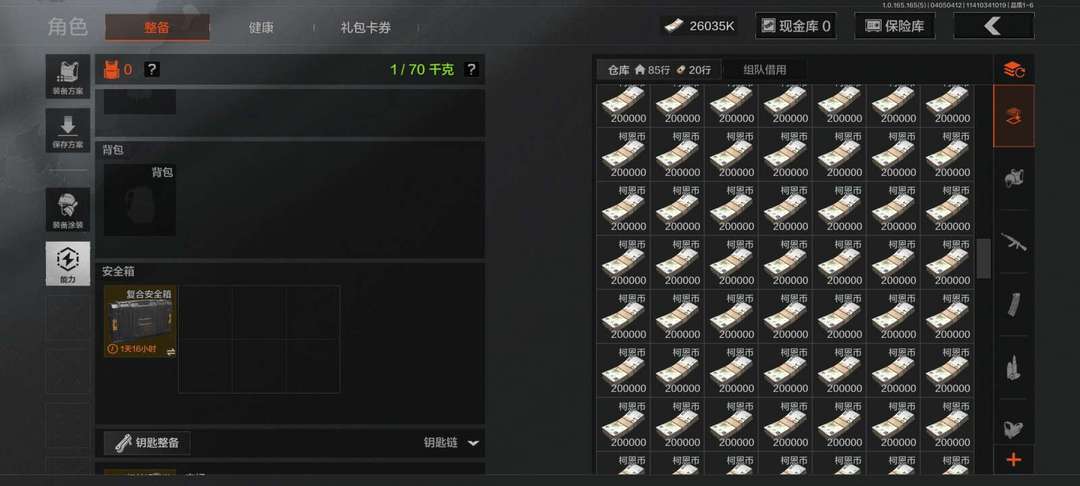Open the 礼包卡券 tab
1080x486 pixels.
[366, 28]
